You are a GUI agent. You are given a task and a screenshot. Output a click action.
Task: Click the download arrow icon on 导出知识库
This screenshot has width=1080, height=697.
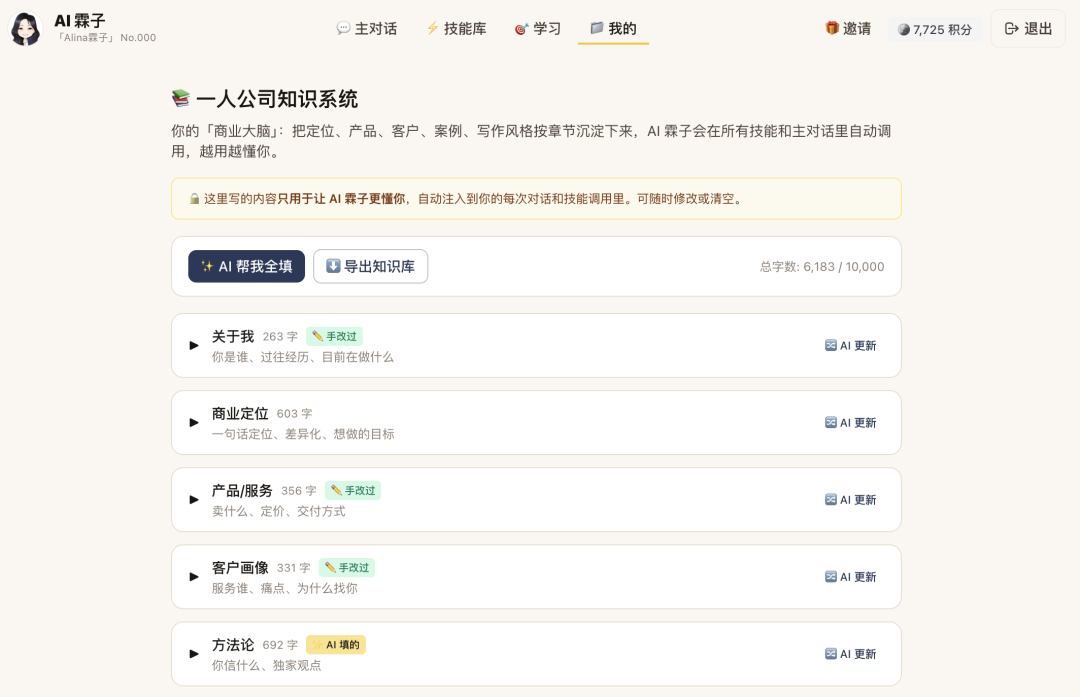pyautogui.click(x=333, y=266)
